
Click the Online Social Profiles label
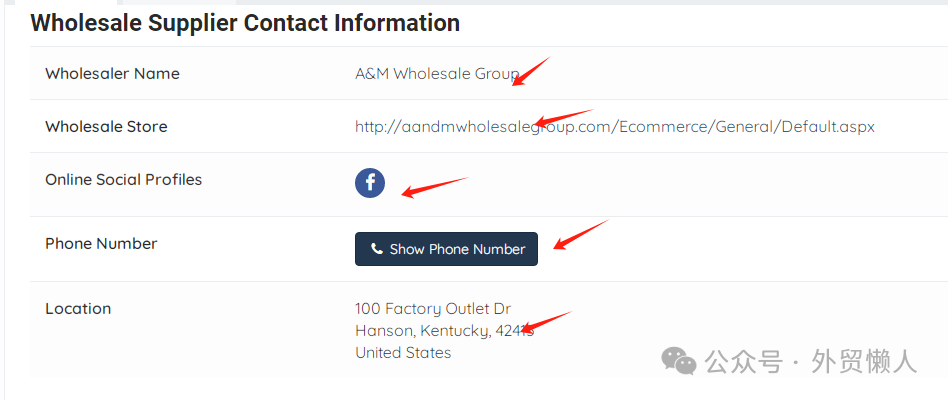tap(123, 180)
